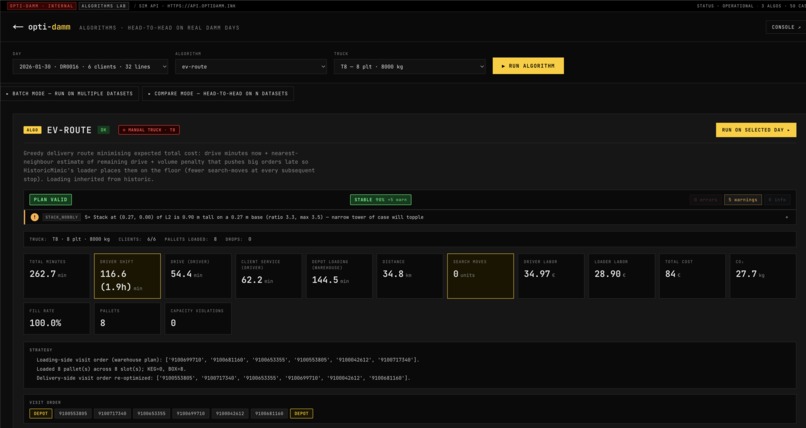
Task: Click the CO₂ 27.7 kg card
Action: coord(763,275)
